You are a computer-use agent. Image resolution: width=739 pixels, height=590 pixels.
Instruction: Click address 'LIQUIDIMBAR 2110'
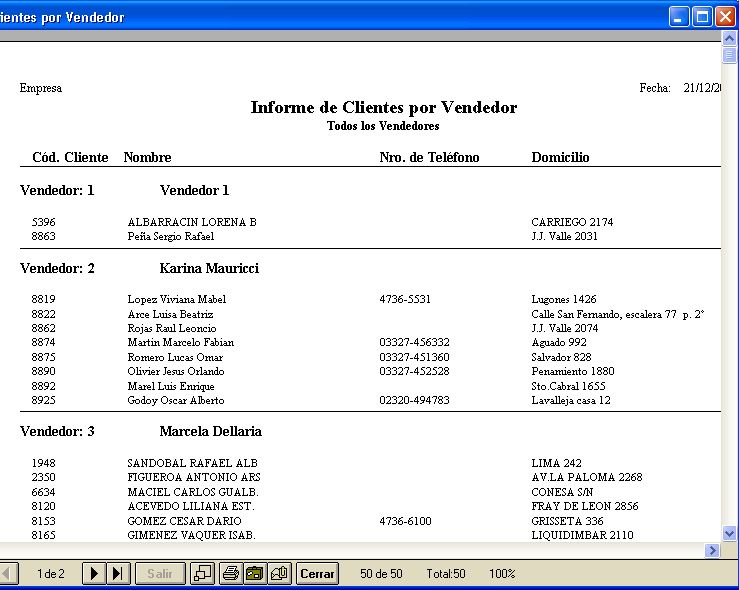[x=583, y=535]
